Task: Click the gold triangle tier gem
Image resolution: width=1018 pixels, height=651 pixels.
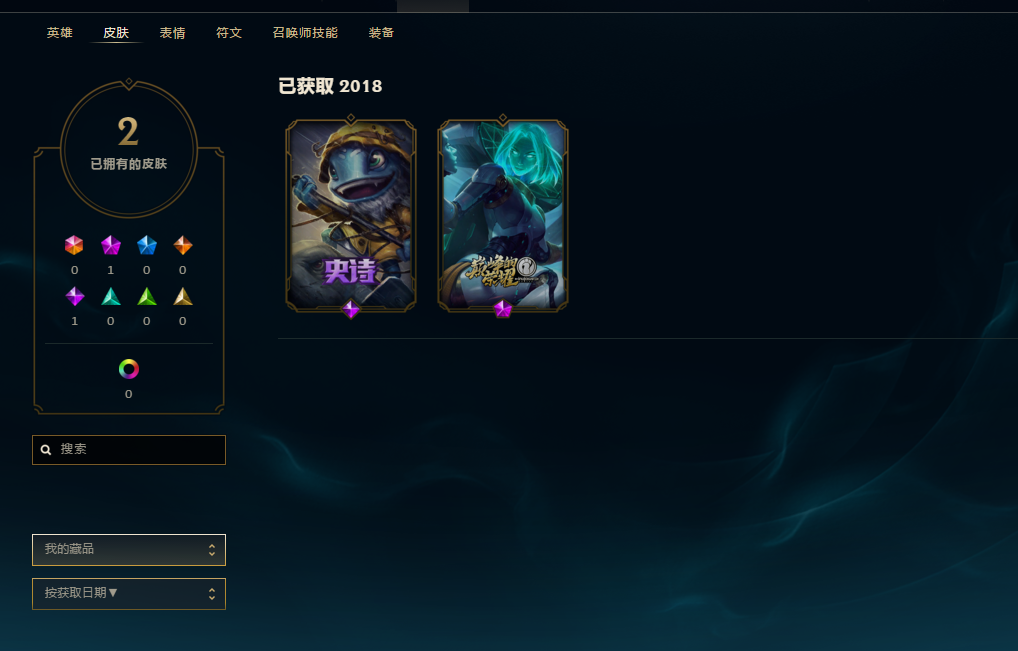Action: tap(183, 297)
